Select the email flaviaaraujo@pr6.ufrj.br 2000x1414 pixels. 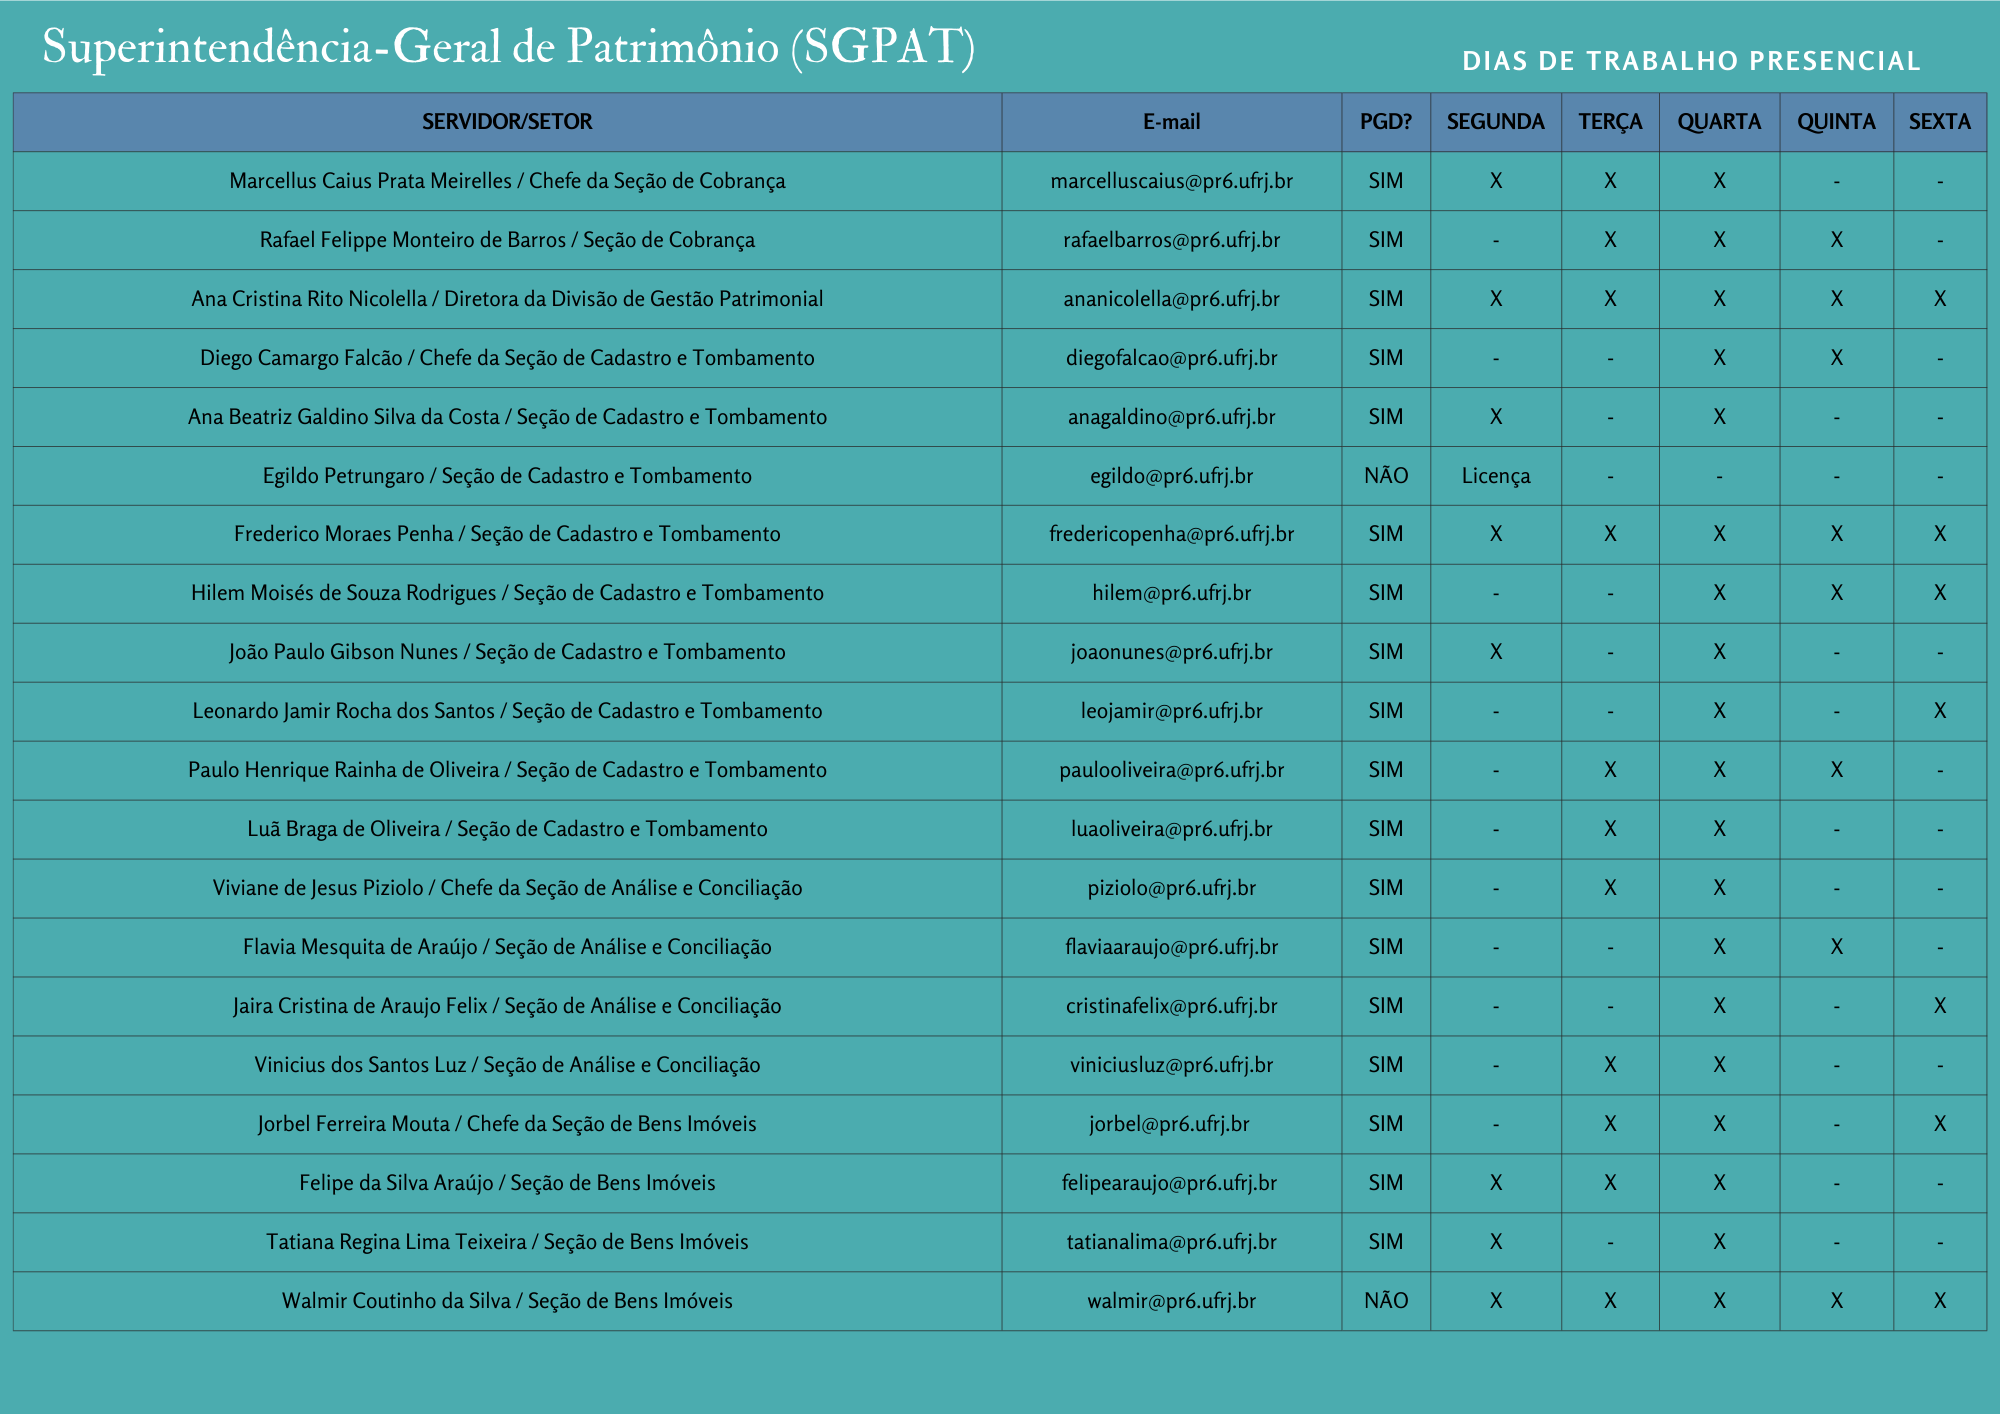point(1171,948)
